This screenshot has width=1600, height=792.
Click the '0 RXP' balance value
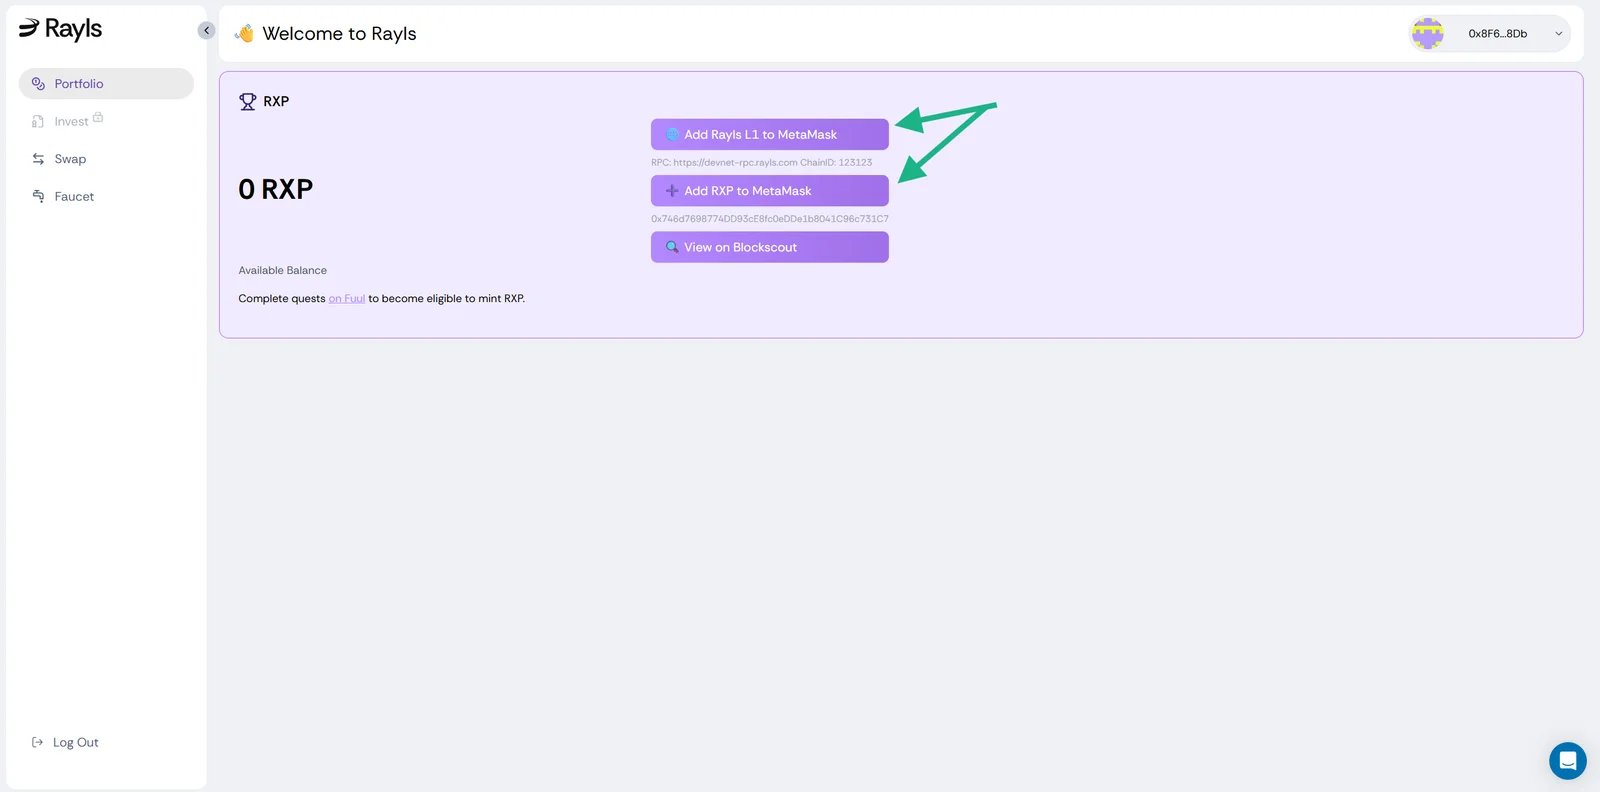click(x=276, y=189)
